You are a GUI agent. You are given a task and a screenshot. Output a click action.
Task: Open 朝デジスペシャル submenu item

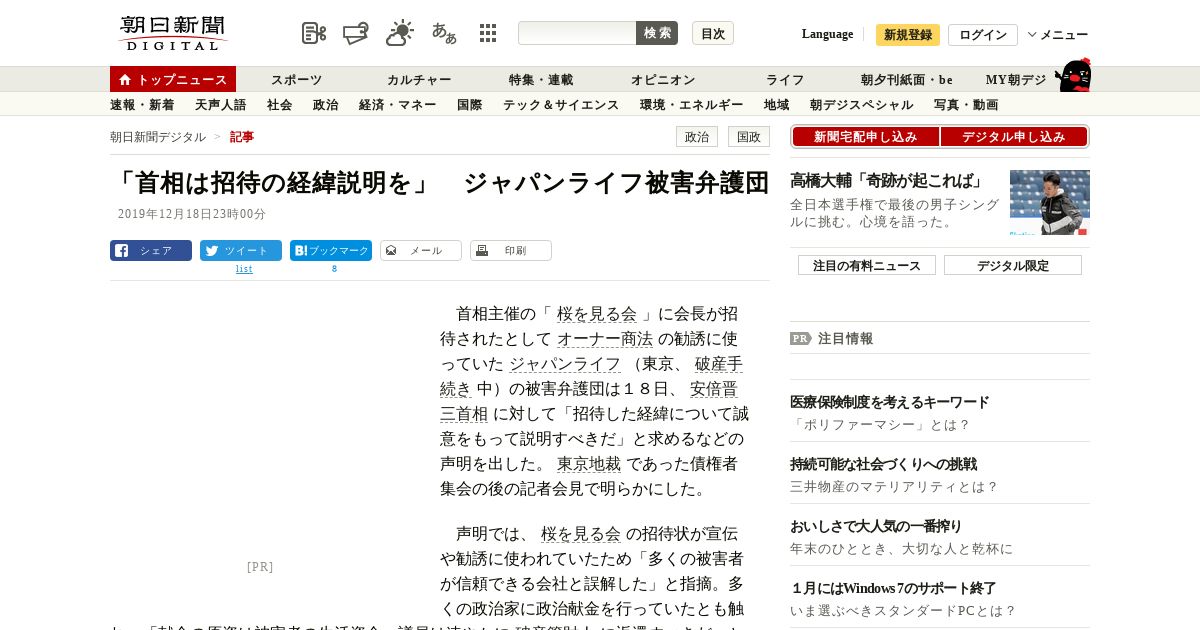(862, 105)
